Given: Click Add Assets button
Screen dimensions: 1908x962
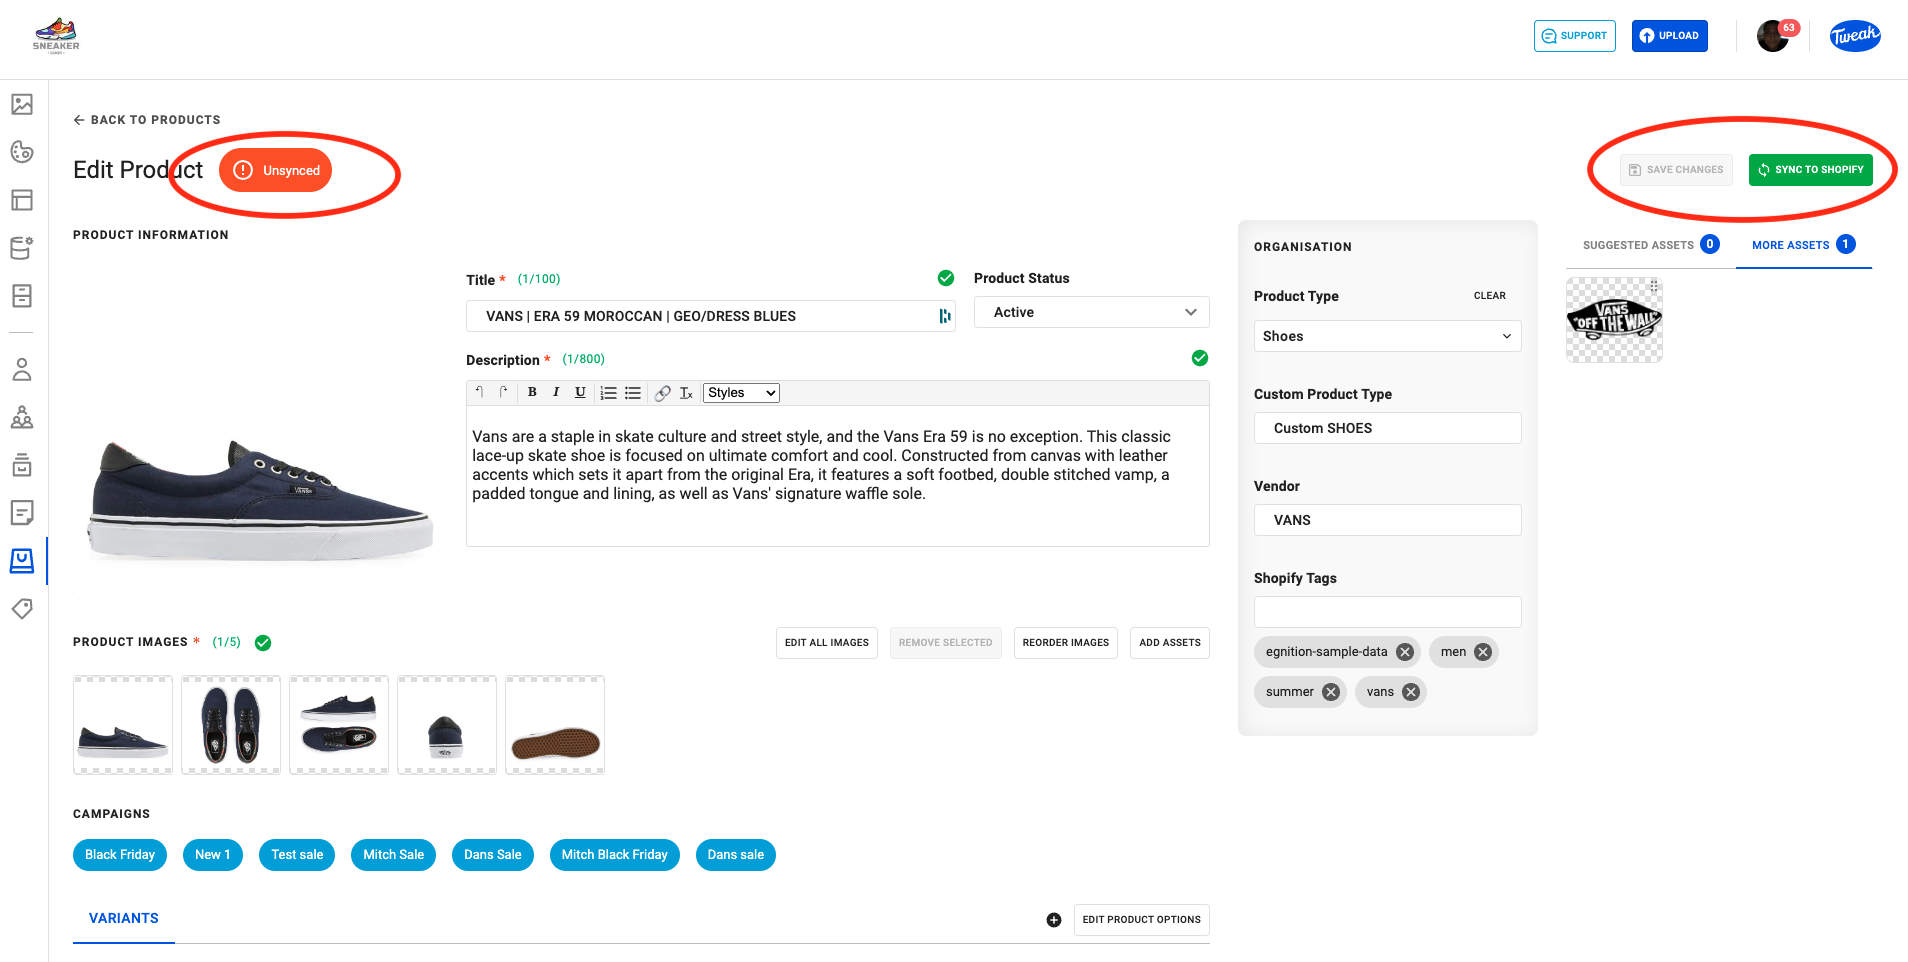Looking at the screenshot, I should click(x=1170, y=643).
